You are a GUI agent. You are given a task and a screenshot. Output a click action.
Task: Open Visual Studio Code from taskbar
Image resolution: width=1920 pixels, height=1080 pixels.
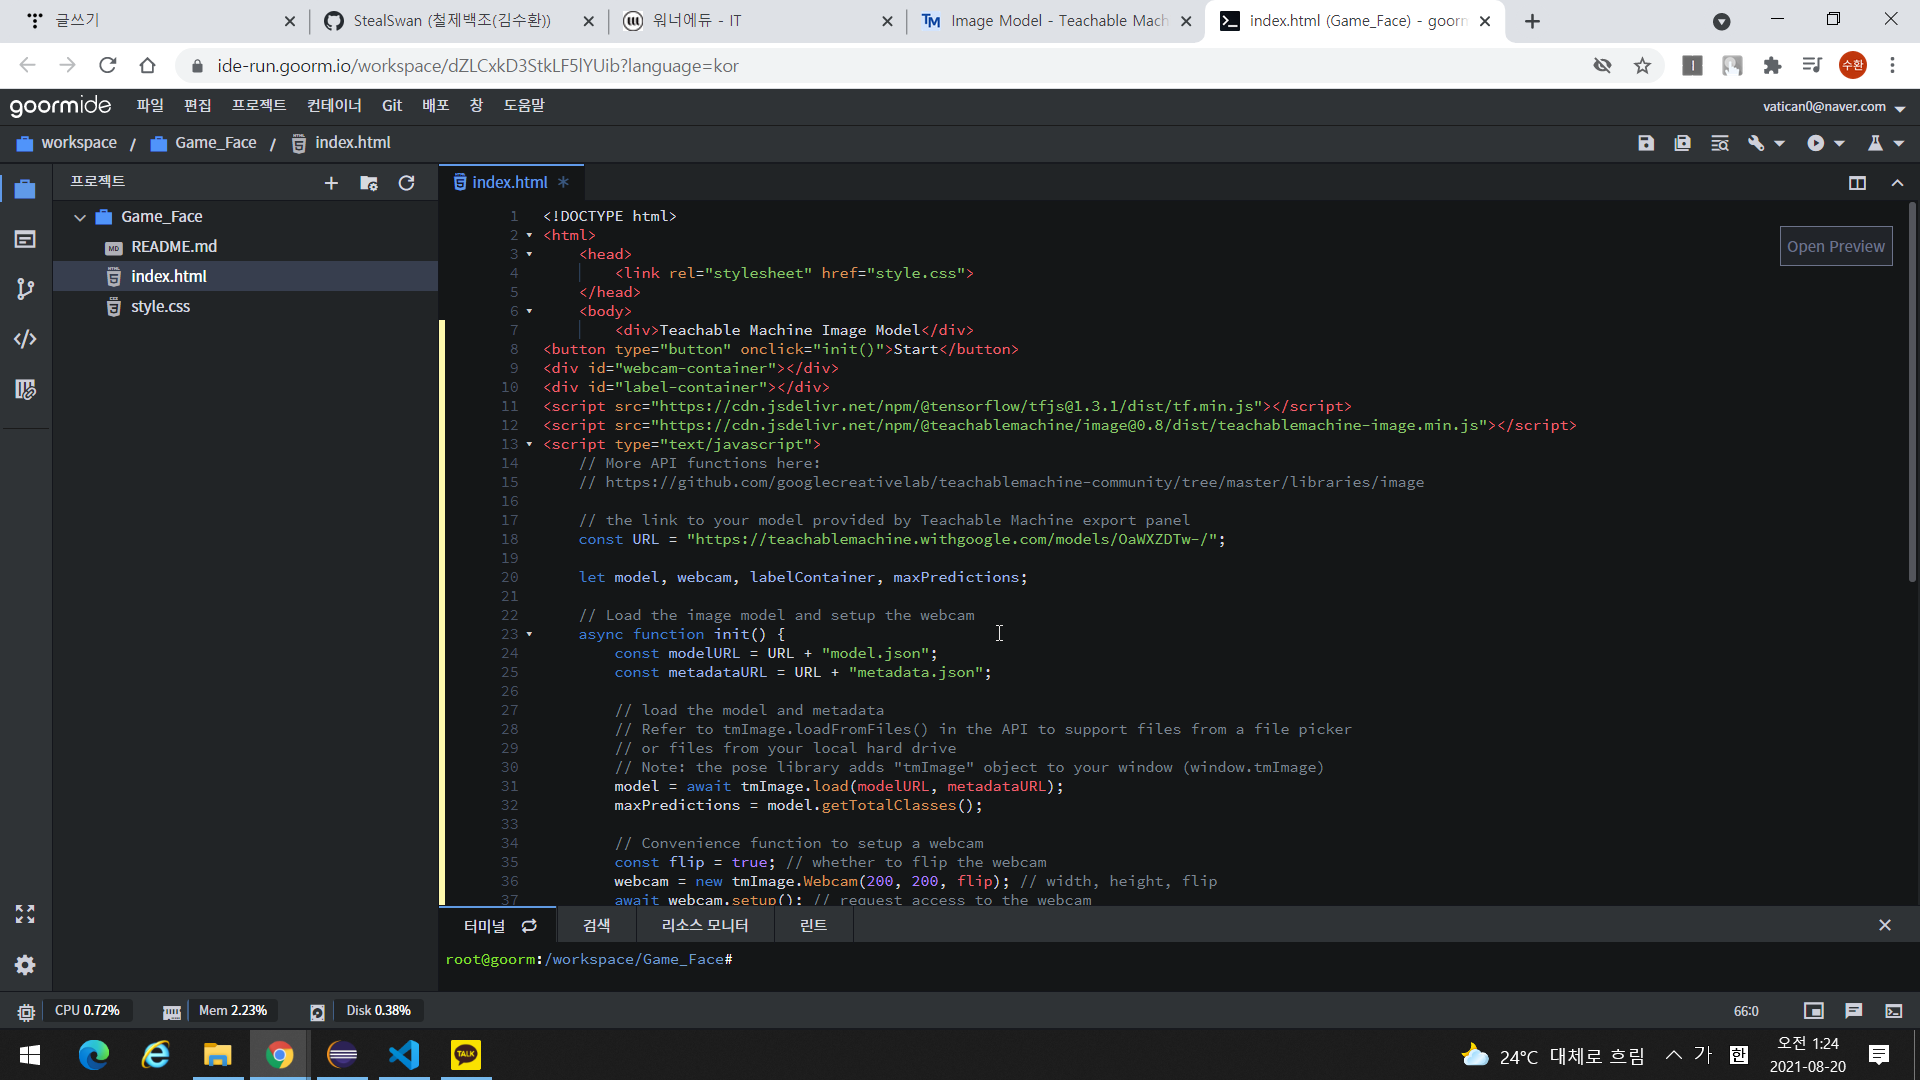(x=404, y=1054)
